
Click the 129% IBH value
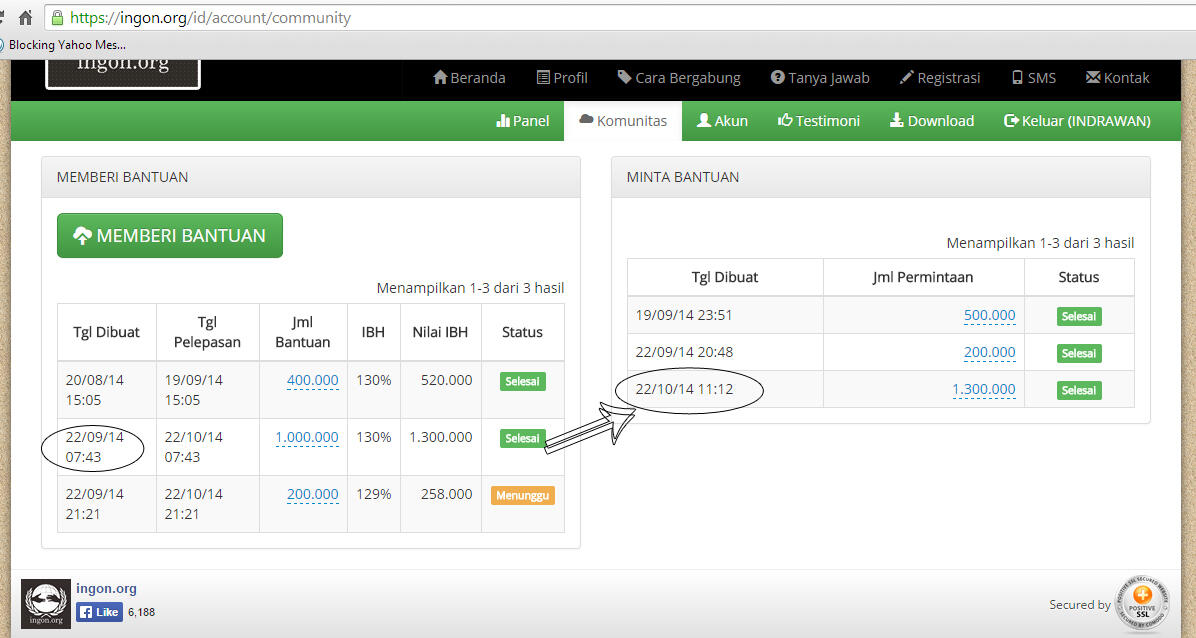pos(374,495)
